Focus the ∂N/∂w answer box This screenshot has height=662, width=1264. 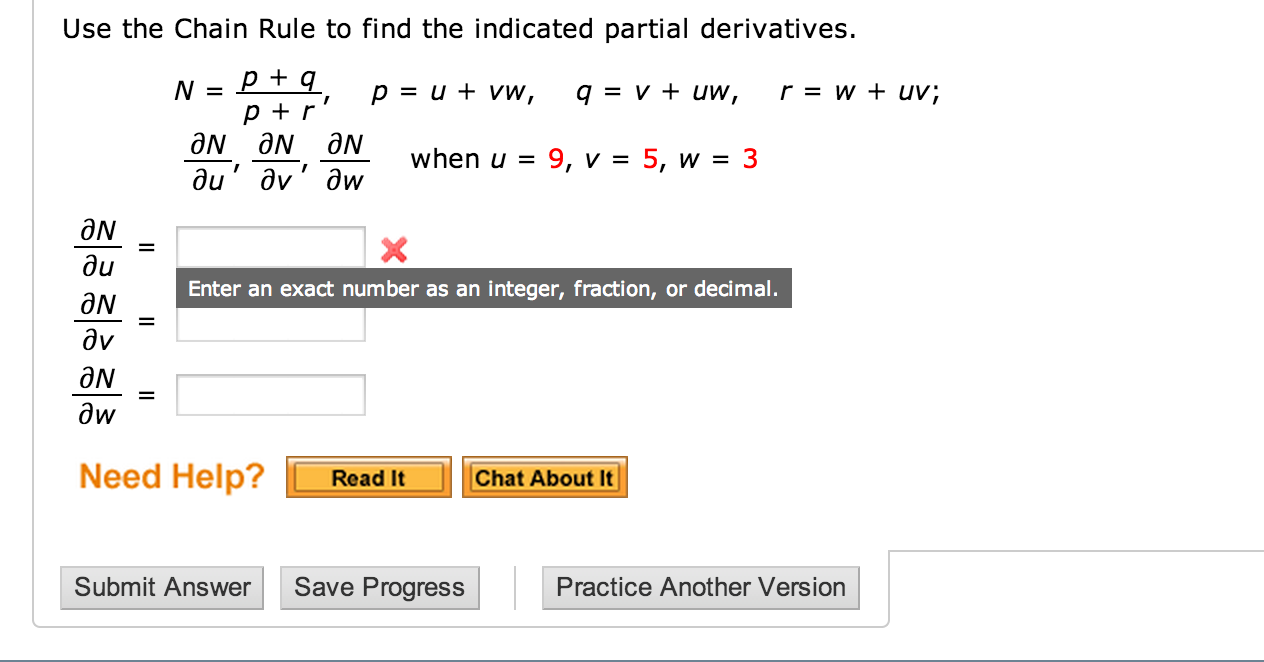pyautogui.click(x=270, y=393)
